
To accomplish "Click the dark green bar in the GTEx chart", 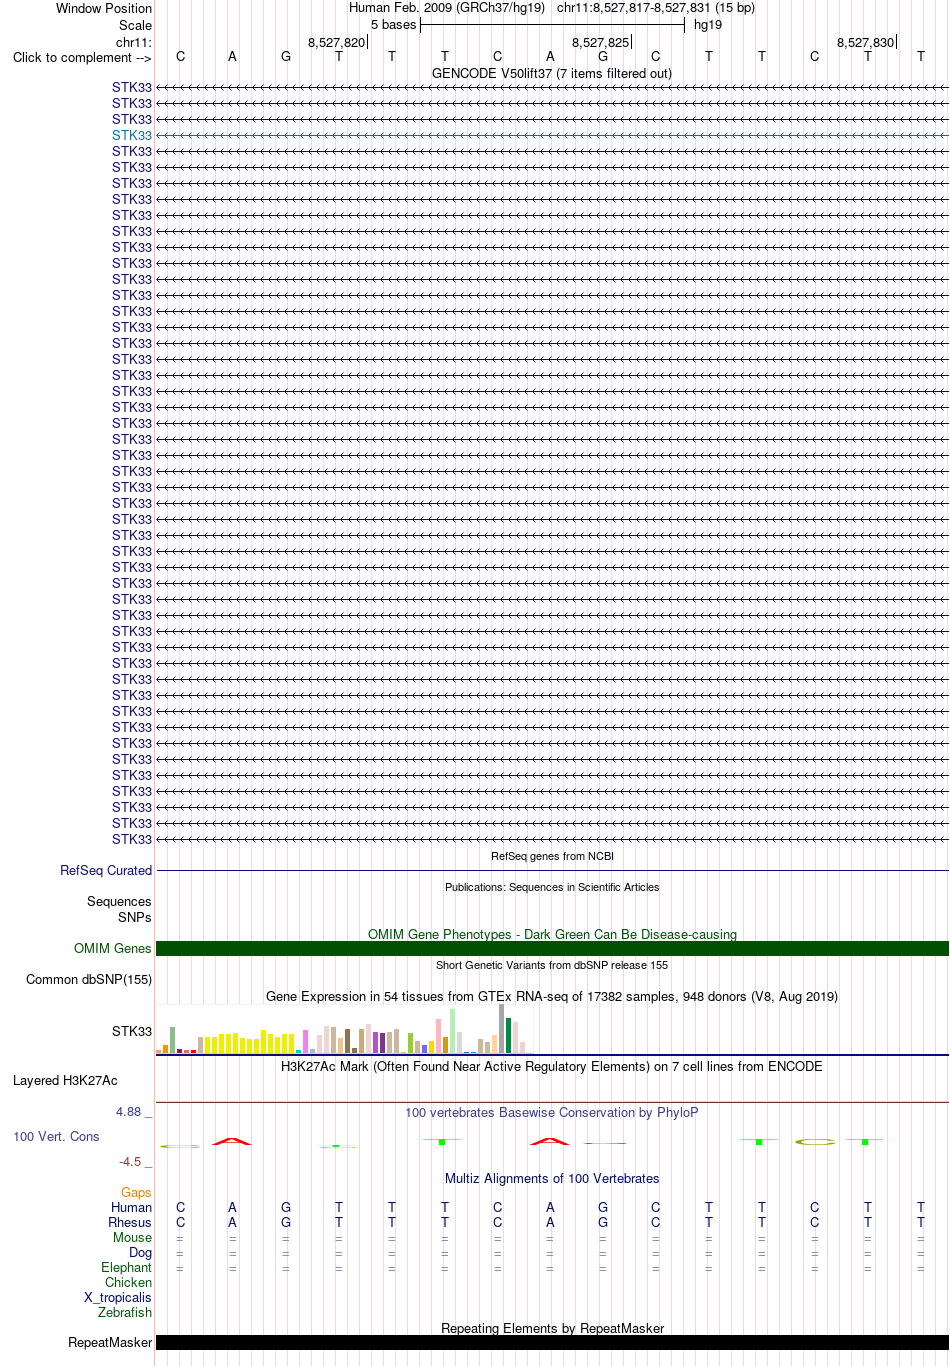I will point(508,1035).
